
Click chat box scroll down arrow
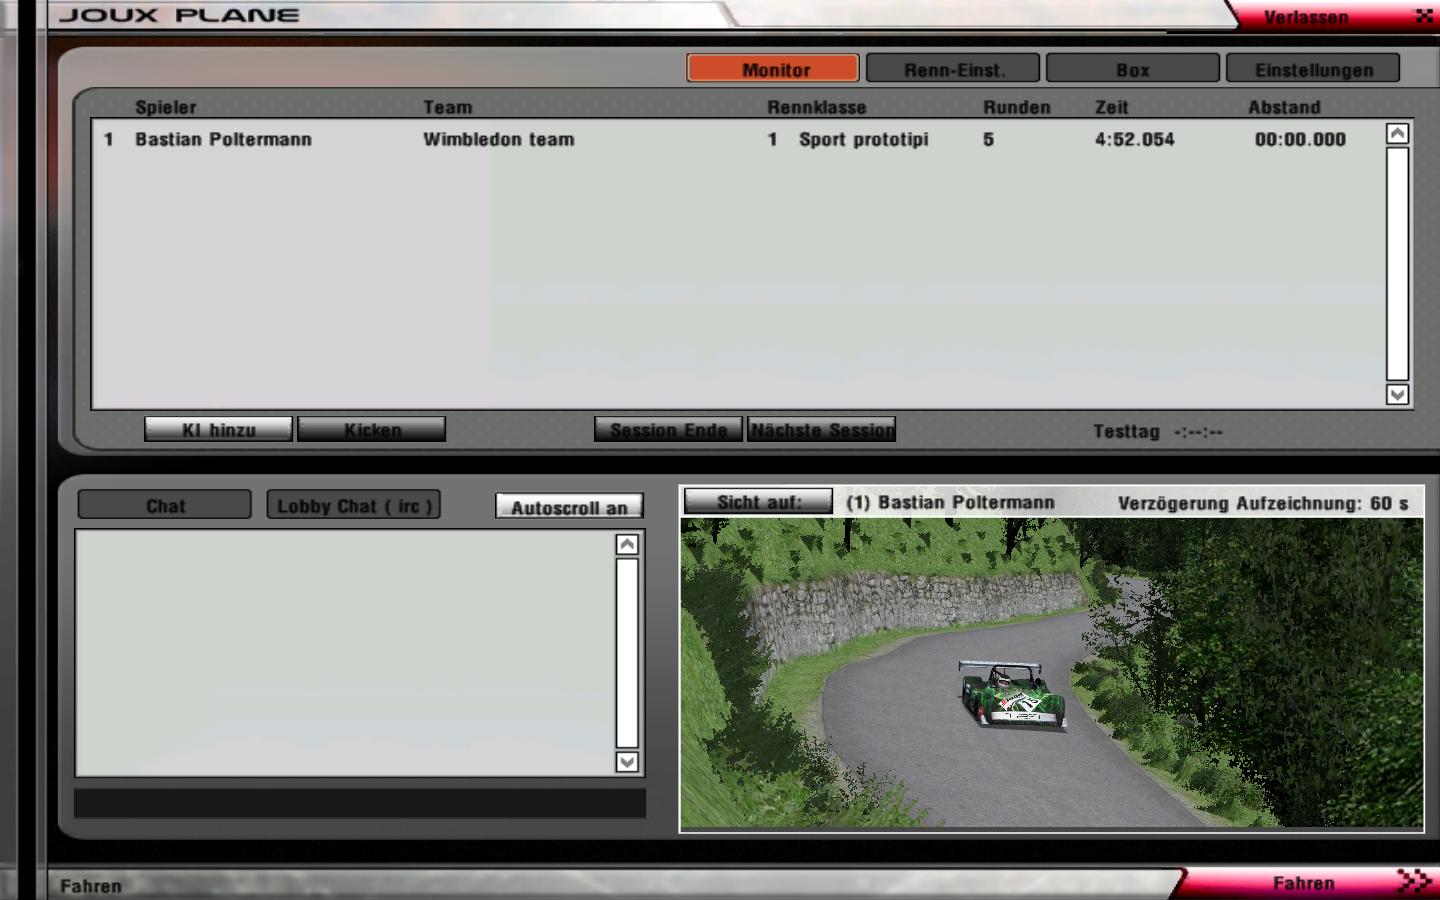pos(627,762)
